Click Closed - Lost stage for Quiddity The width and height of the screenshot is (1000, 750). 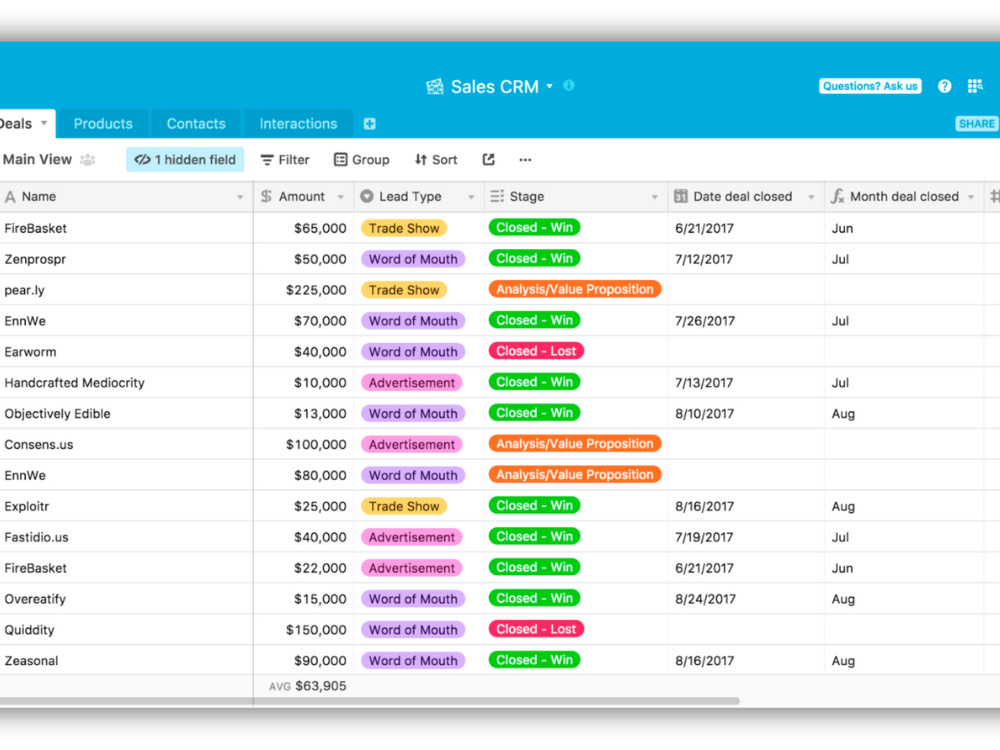[536, 629]
